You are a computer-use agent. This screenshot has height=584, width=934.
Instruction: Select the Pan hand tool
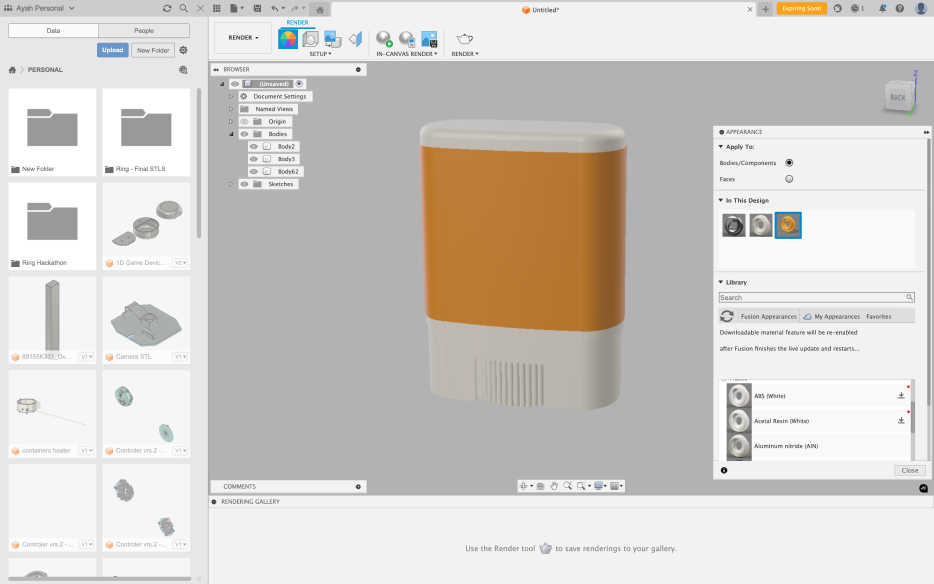[x=554, y=486]
